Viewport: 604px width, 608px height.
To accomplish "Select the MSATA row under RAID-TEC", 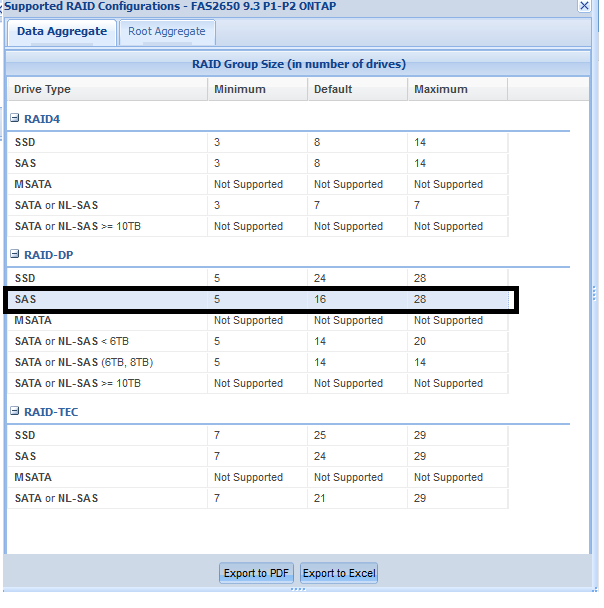I will [x=258, y=477].
